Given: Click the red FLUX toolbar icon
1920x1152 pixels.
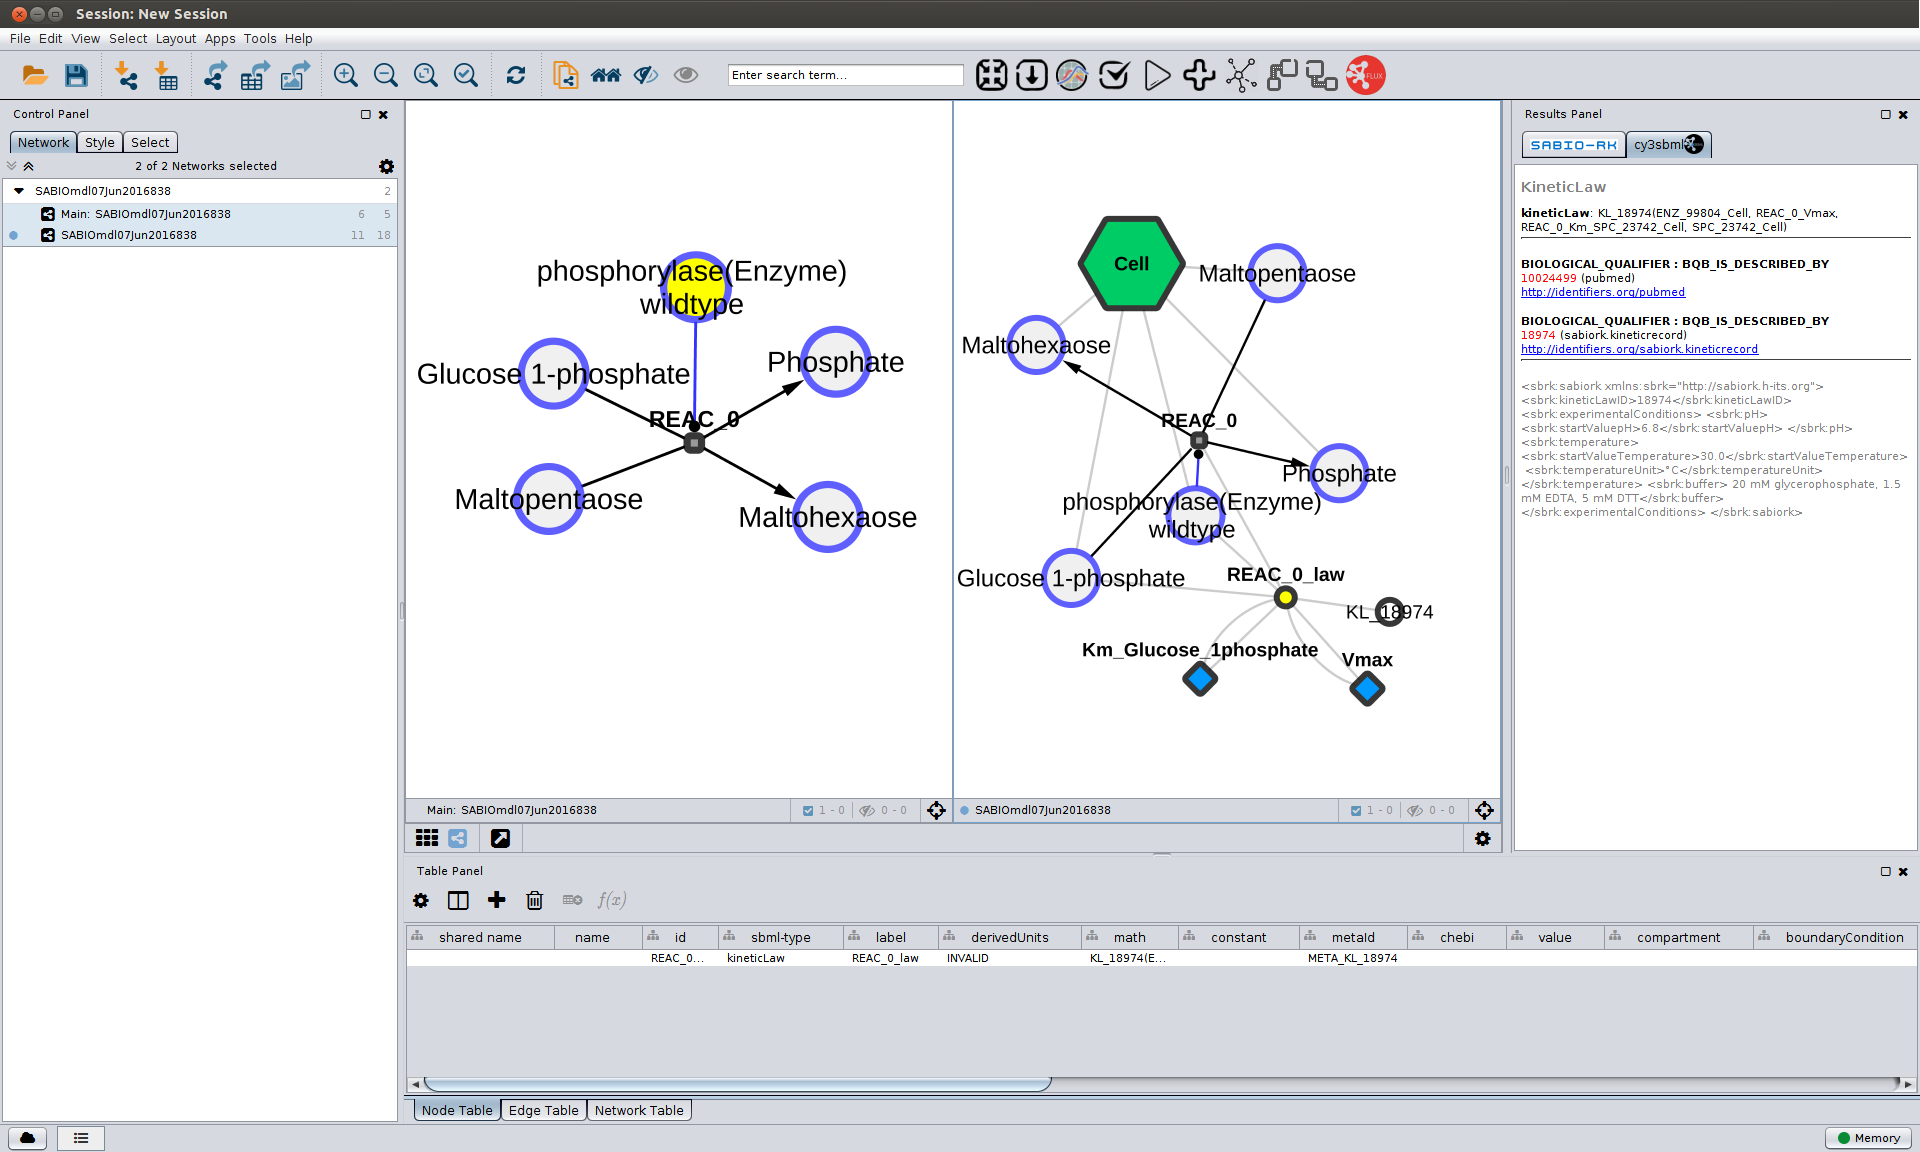Looking at the screenshot, I should click(1365, 76).
